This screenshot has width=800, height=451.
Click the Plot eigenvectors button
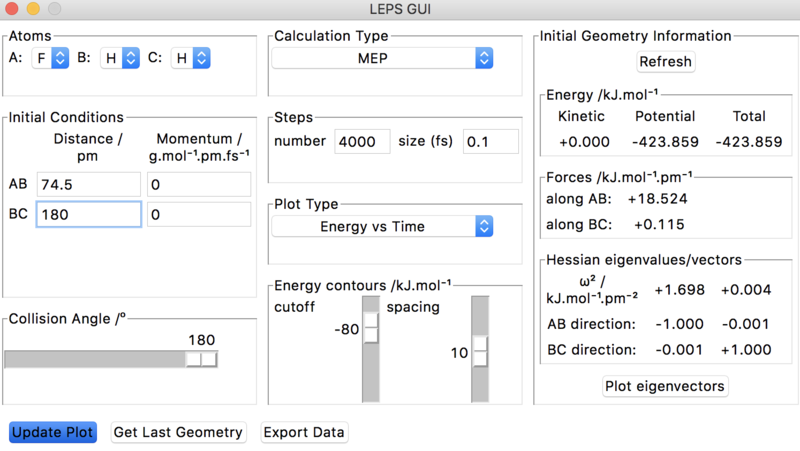(666, 386)
